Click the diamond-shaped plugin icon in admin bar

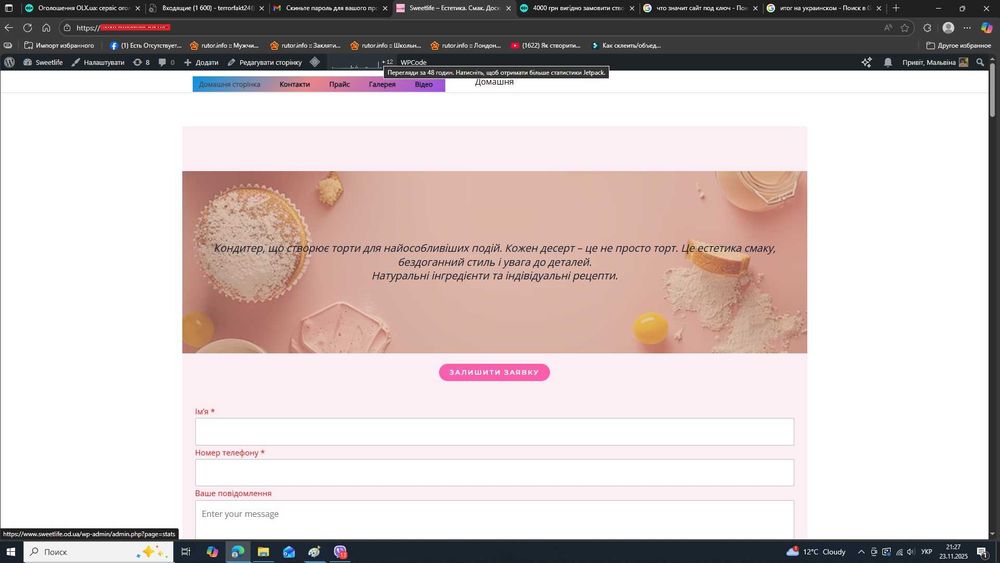[x=315, y=62]
